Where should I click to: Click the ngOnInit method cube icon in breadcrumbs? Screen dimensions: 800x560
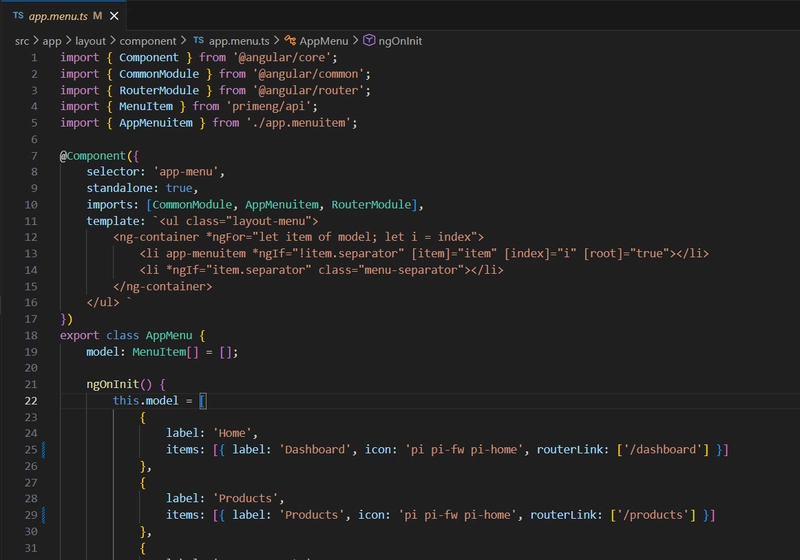[369, 41]
